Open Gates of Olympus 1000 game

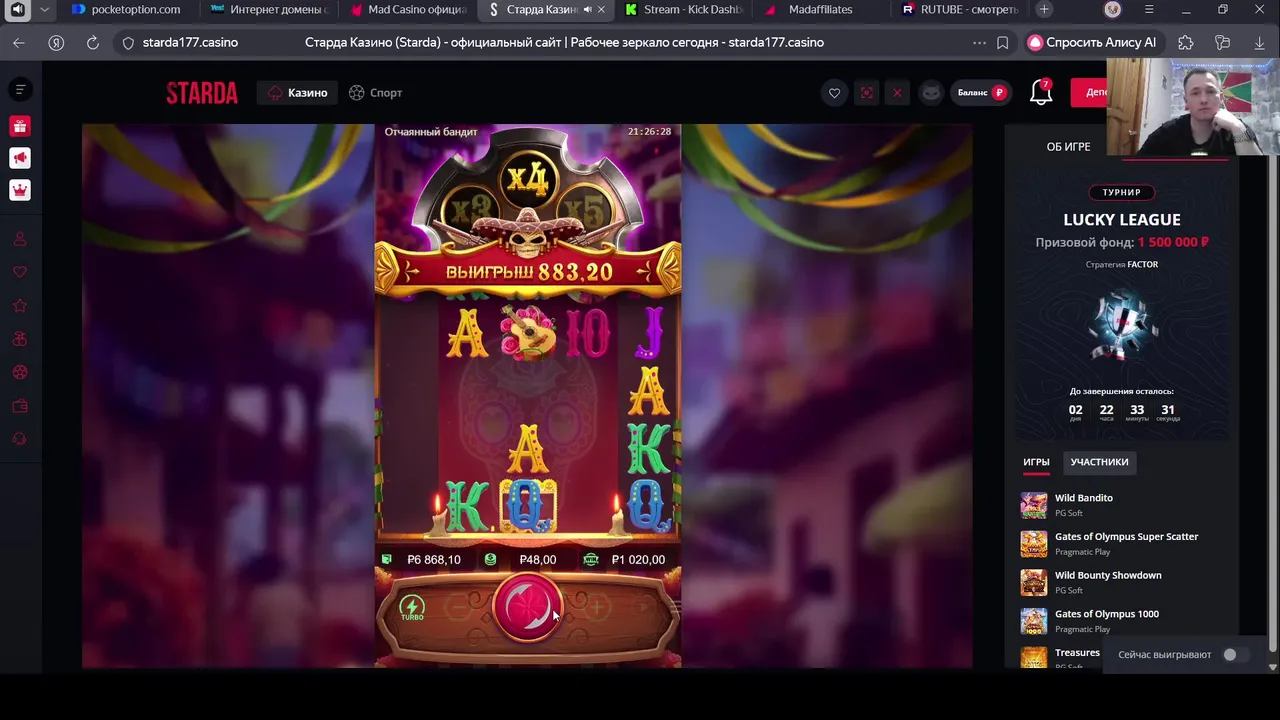[x=1107, y=614]
